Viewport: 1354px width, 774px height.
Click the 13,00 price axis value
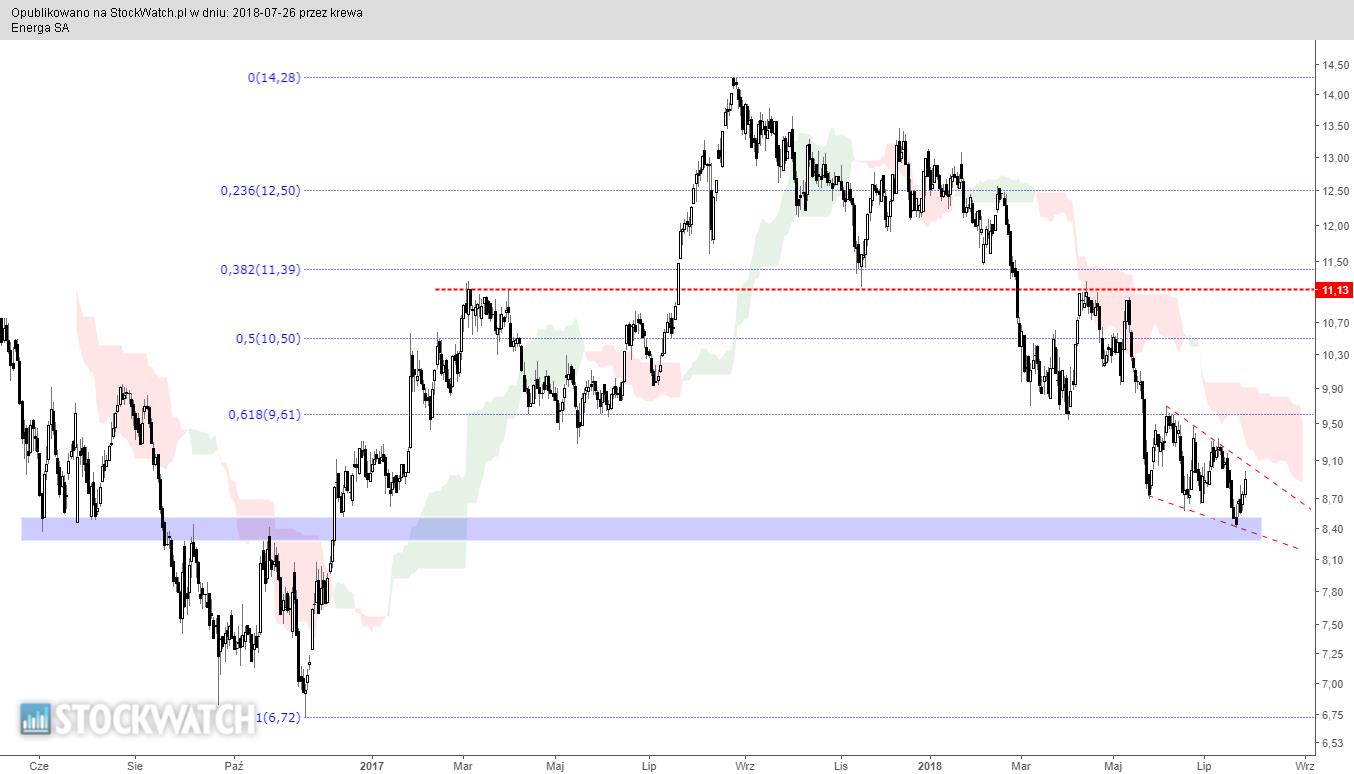1335,158
